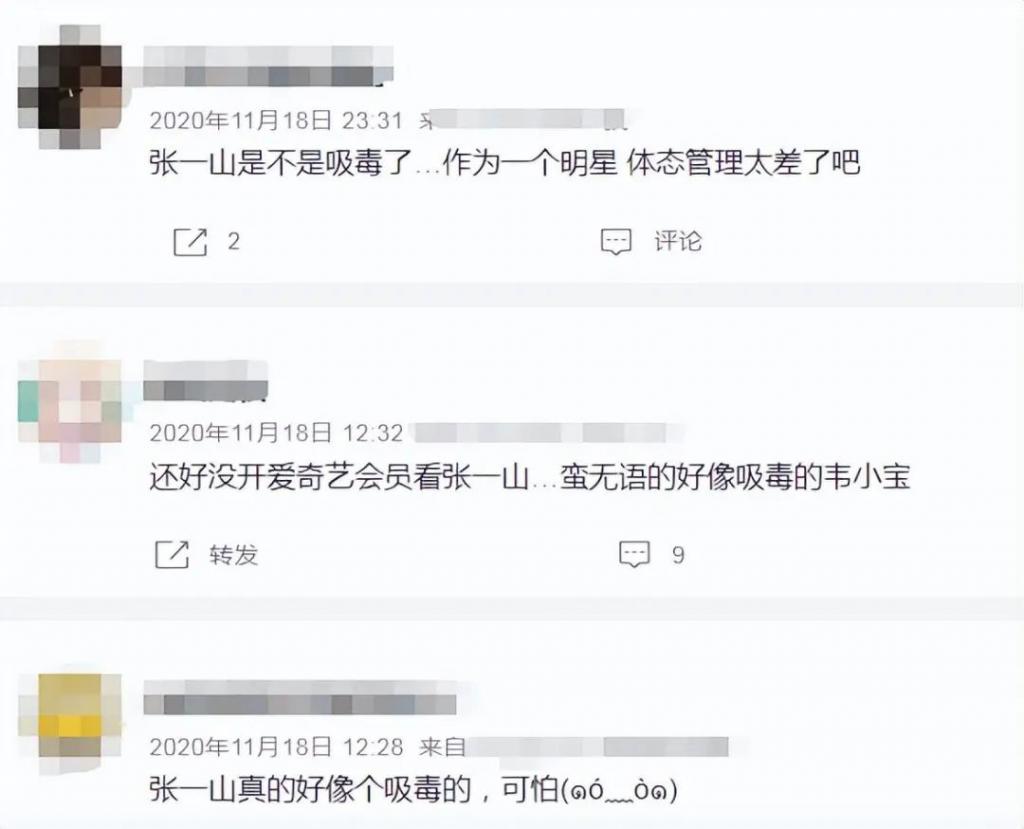Click the timestamp 2020年11月18日 23:31
The height and width of the screenshot is (829, 1024).
[276, 120]
